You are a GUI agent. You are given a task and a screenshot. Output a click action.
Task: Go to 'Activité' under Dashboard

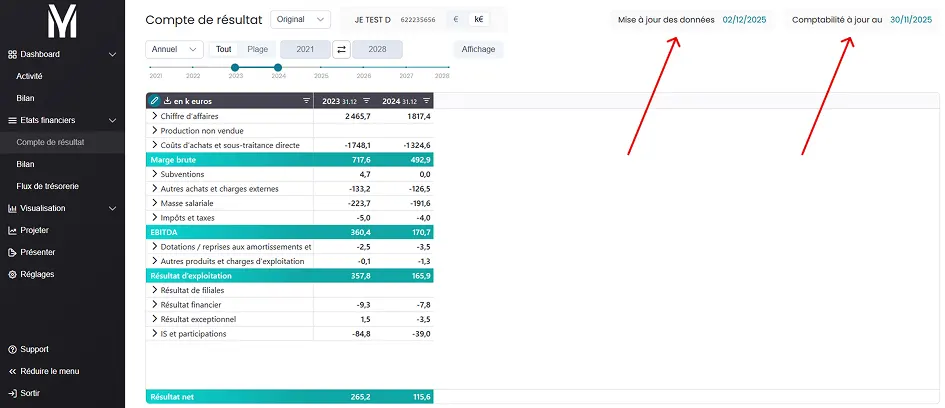tap(30, 76)
